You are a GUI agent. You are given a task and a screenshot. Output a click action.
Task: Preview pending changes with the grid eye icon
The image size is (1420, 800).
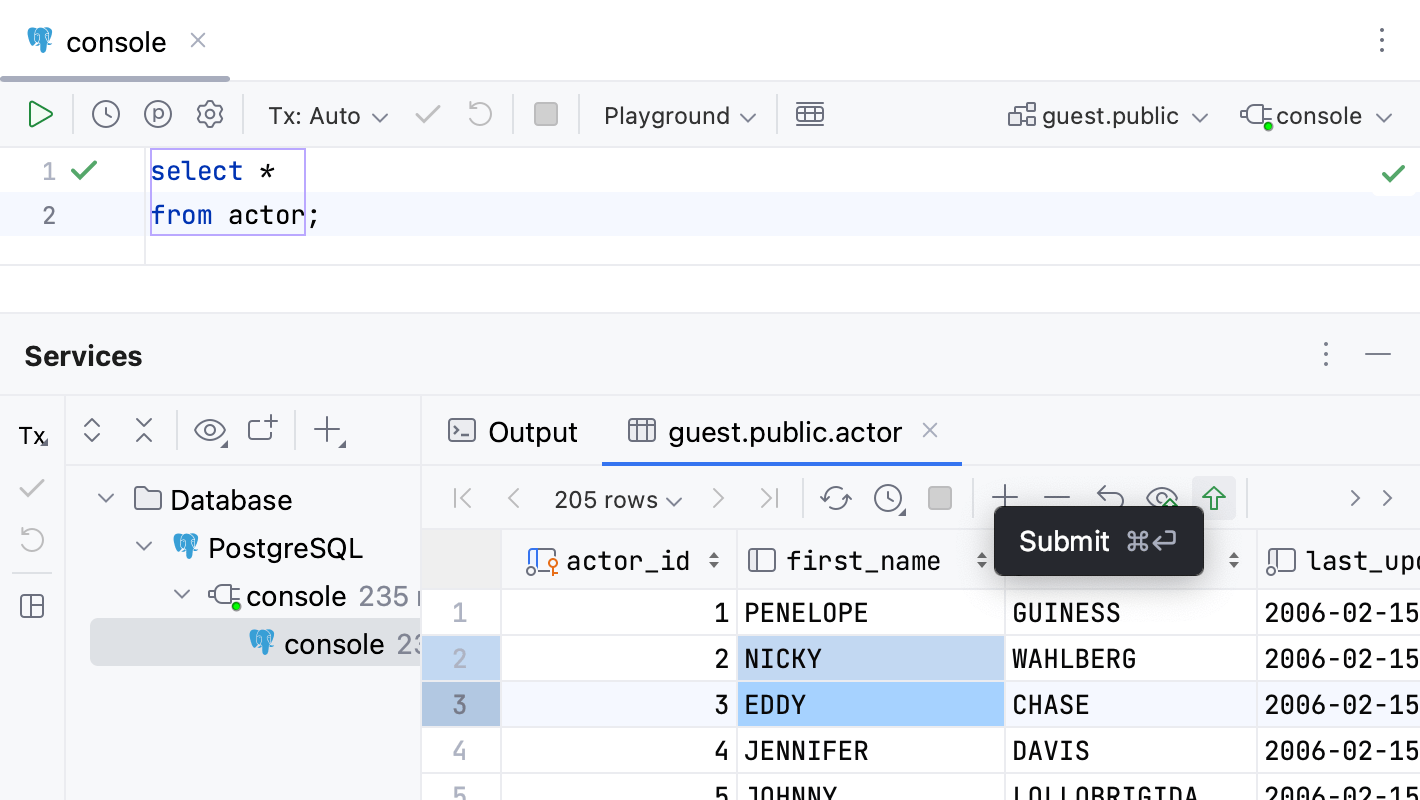point(1162,497)
